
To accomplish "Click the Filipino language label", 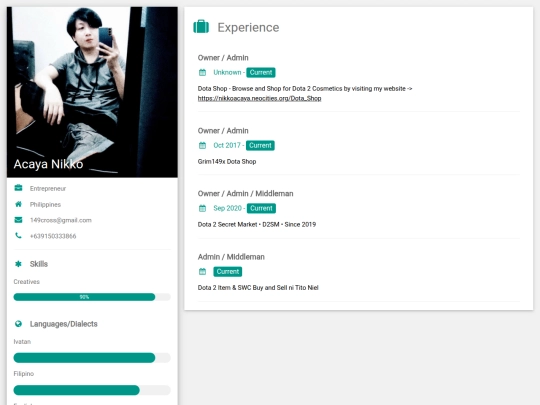I will tap(24, 374).
